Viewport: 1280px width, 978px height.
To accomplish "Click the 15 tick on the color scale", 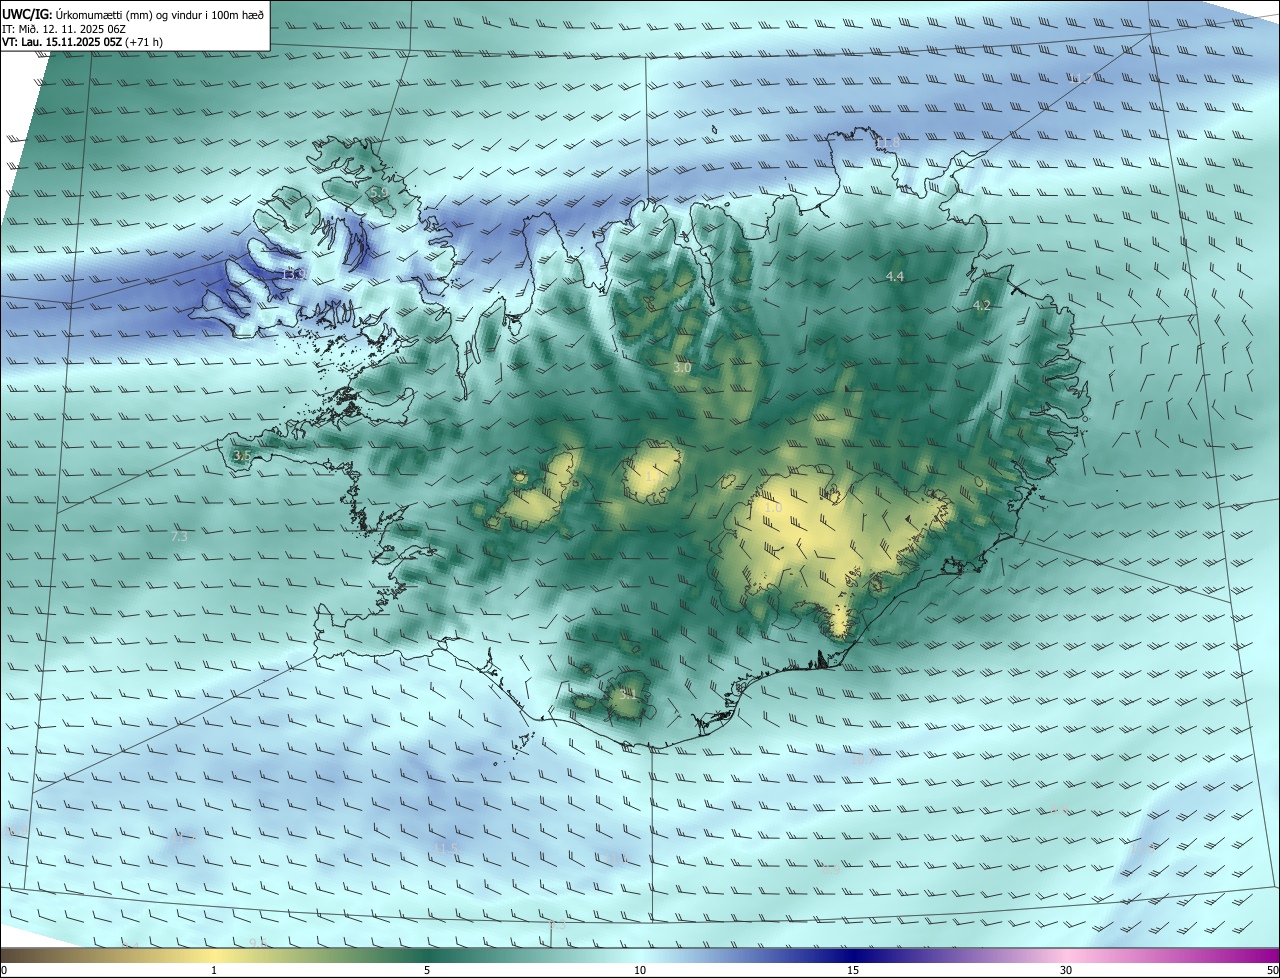I will 853,970.
